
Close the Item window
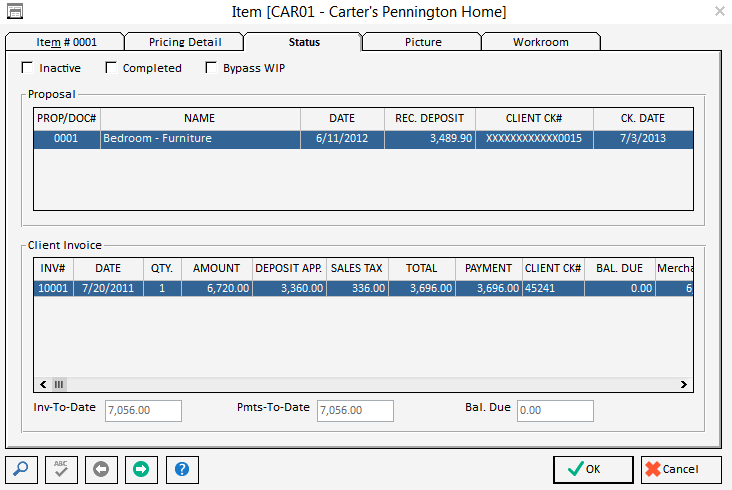point(719,11)
